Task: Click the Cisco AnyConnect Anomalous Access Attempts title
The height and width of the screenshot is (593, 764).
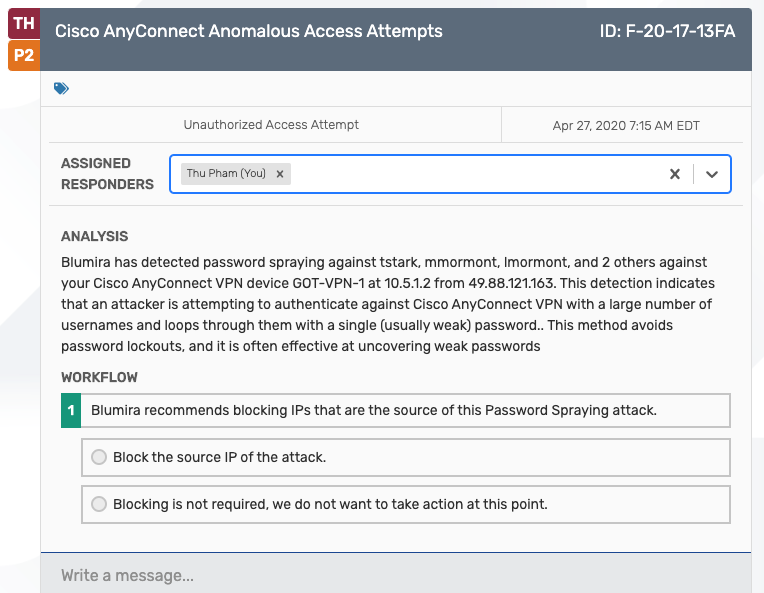Action: (248, 31)
